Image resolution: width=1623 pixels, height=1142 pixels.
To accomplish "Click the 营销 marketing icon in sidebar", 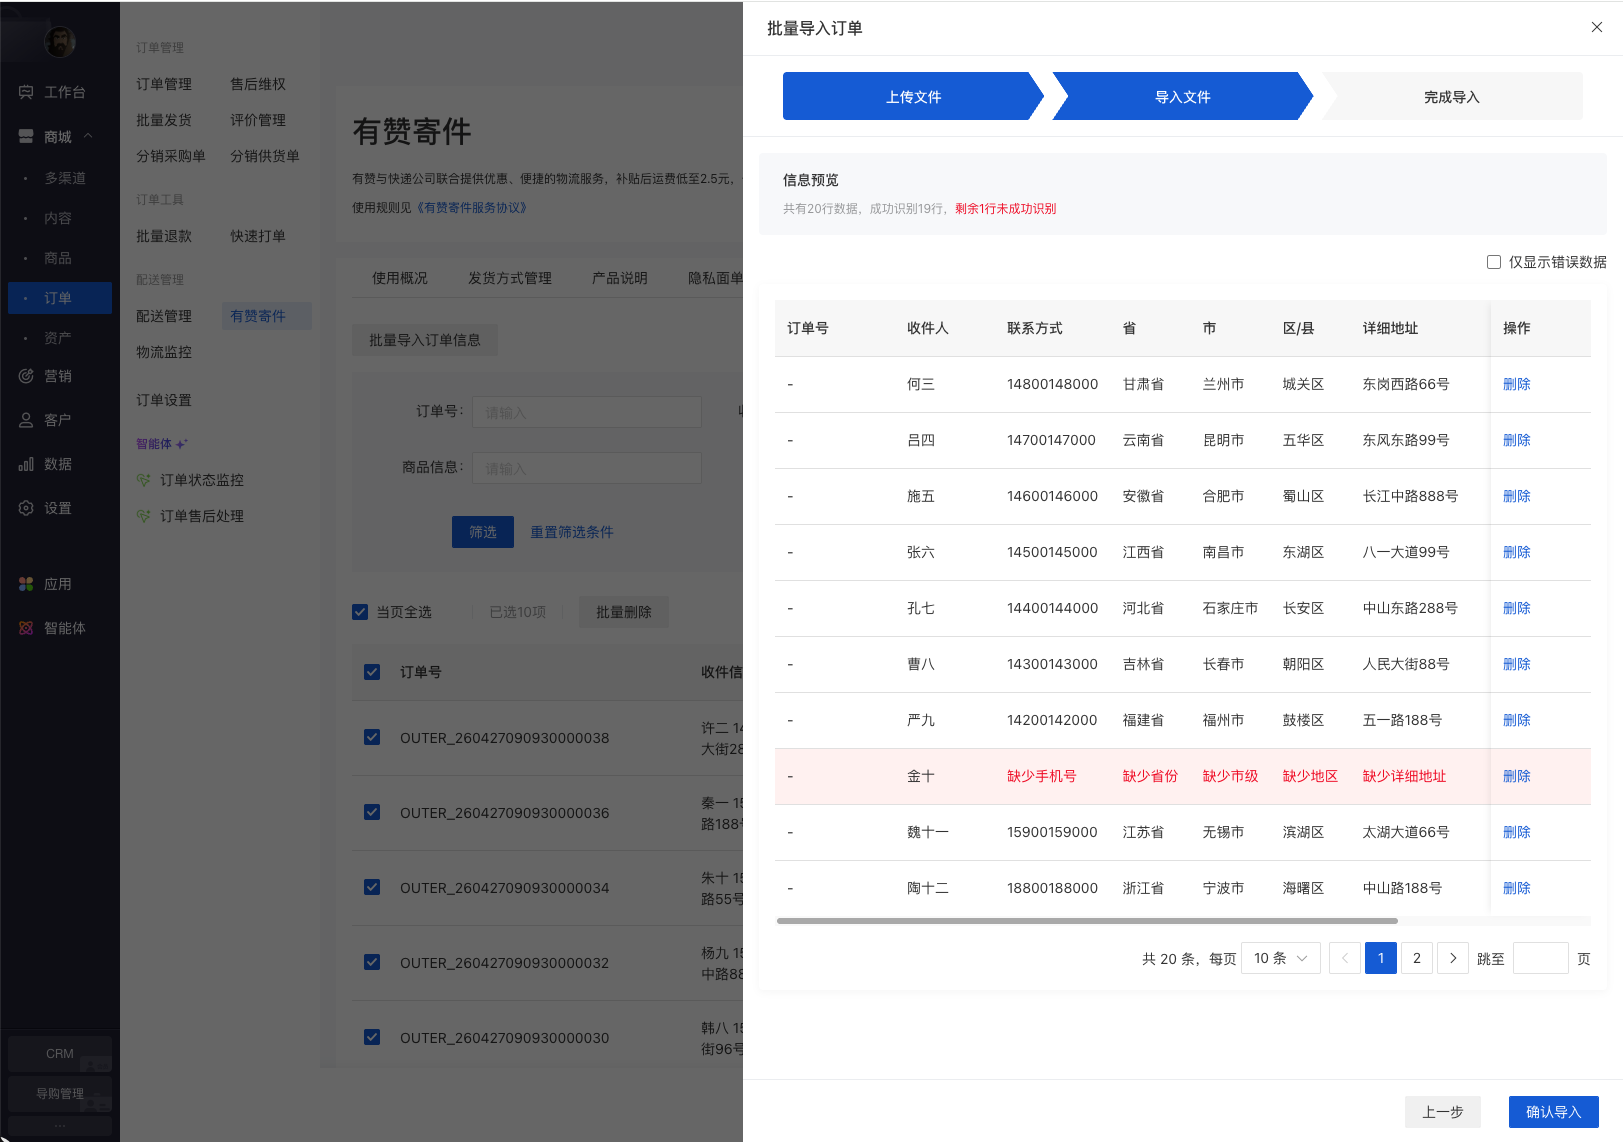I will click(26, 376).
